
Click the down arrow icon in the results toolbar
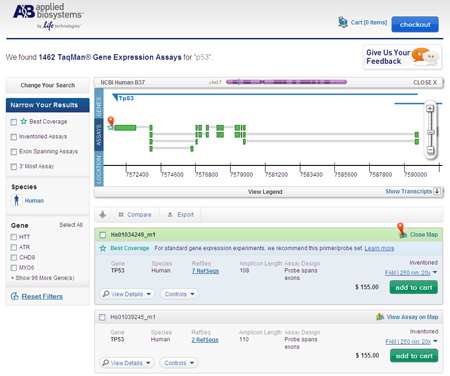103,214
